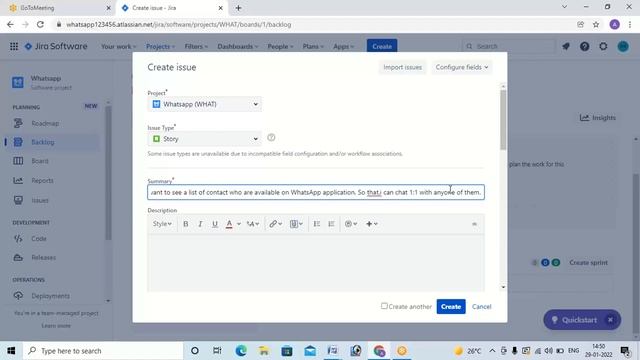Open Jira help question mark icon
Screen dimensions: 640x360
click(584, 47)
